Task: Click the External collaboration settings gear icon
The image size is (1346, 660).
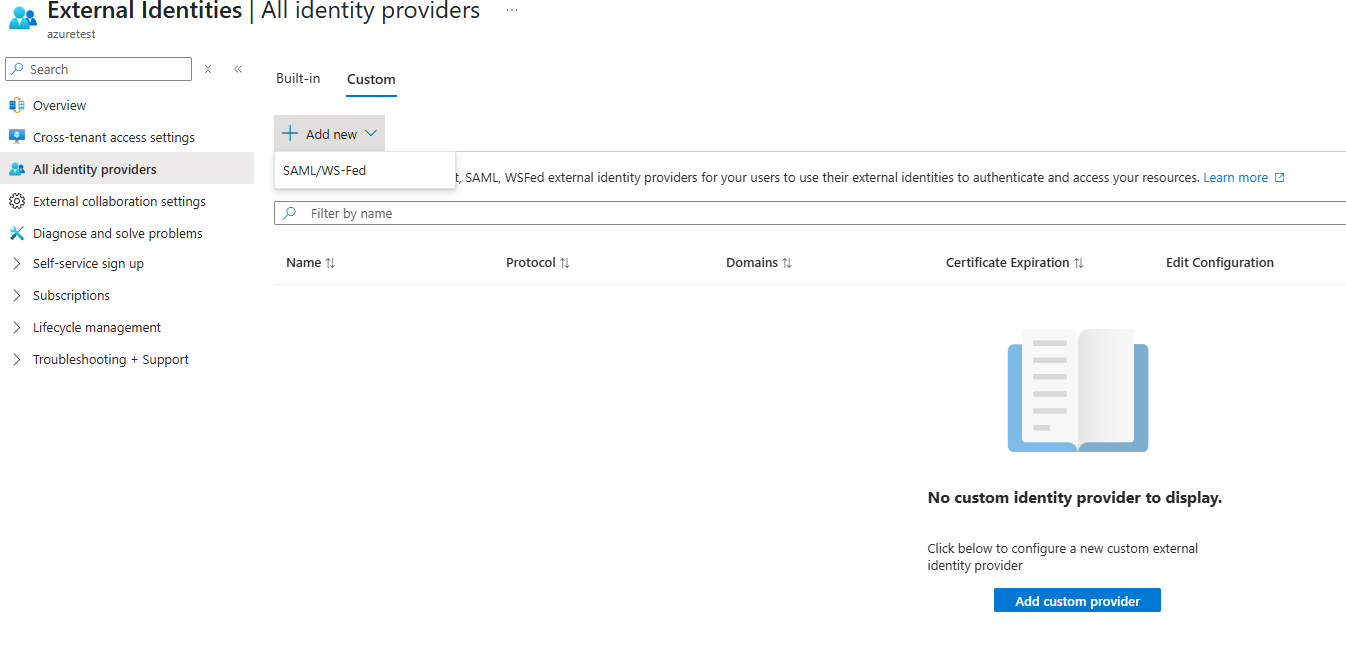Action: pyautogui.click(x=16, y=201)
